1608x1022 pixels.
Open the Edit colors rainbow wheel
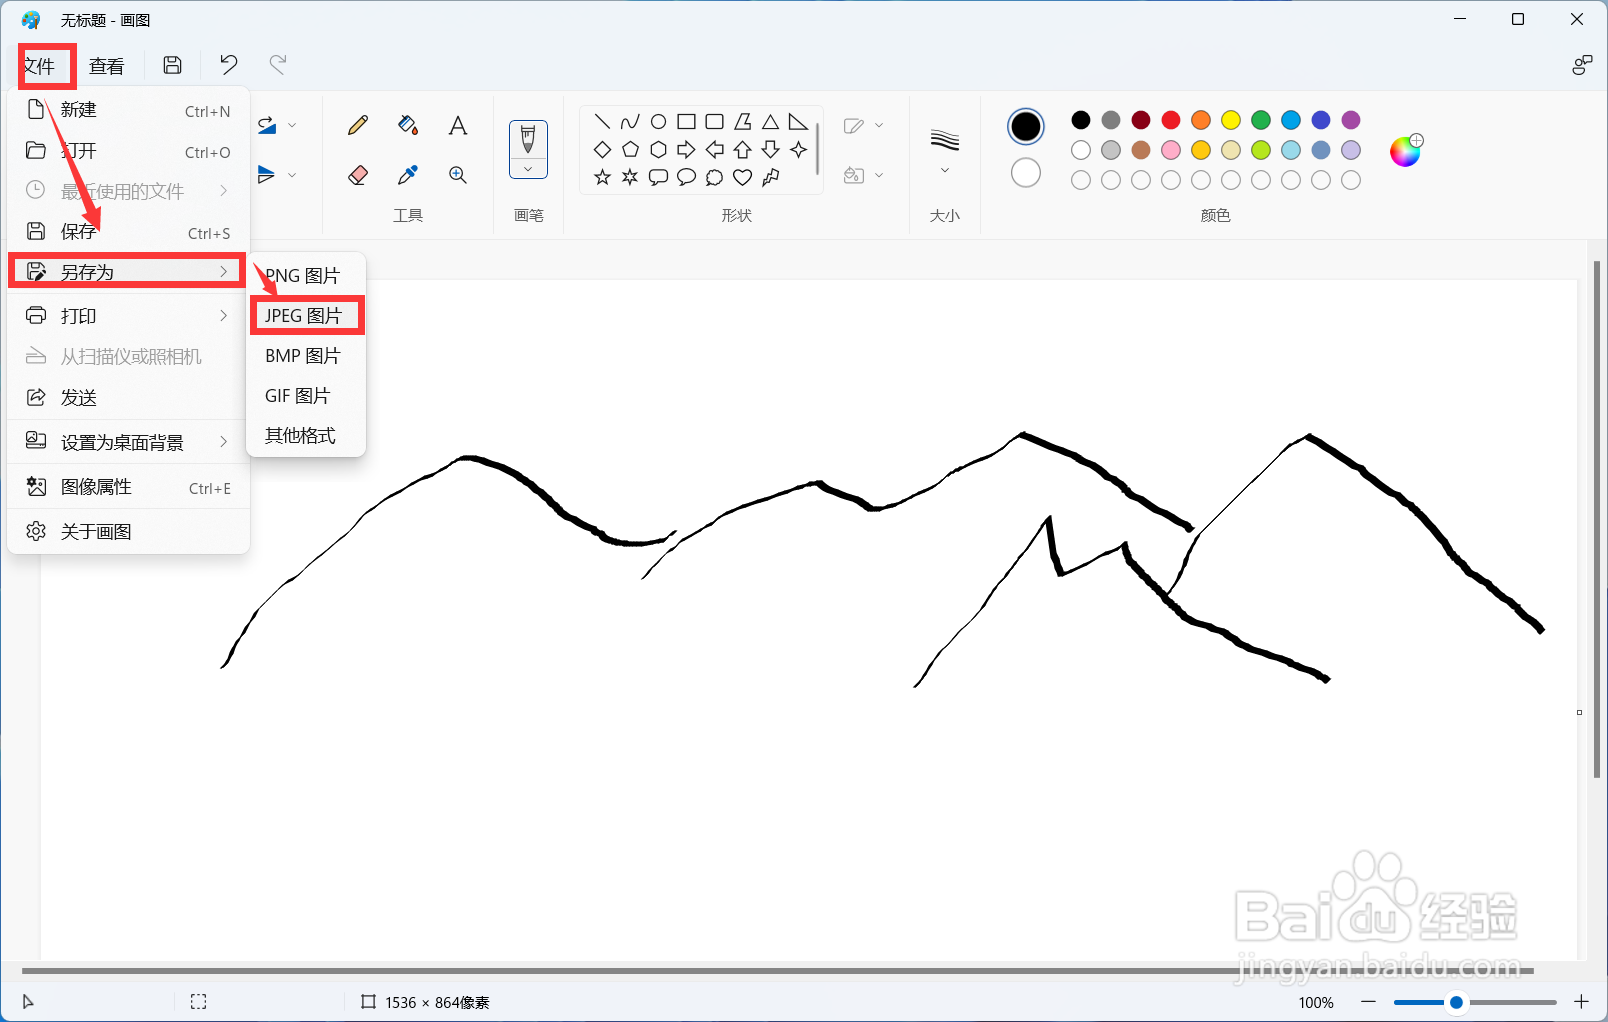pyautogui.click(x=1405, y=151)
